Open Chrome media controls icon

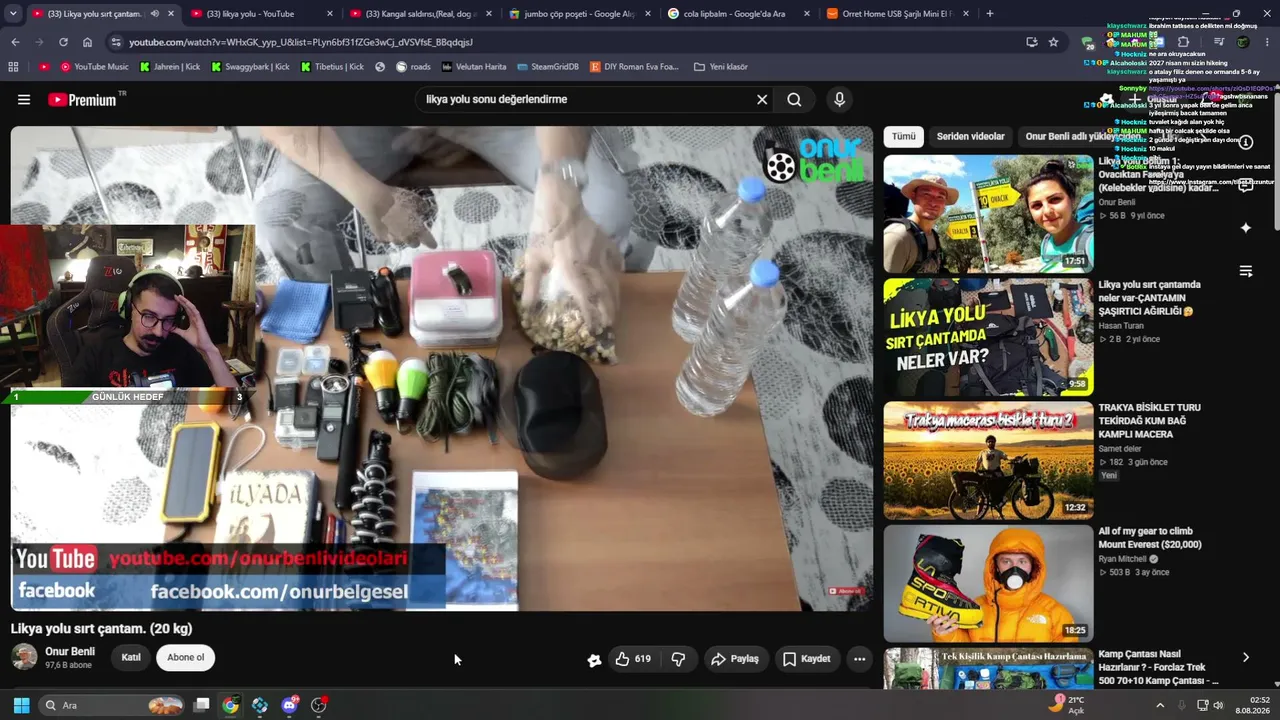click(1219, 42)
